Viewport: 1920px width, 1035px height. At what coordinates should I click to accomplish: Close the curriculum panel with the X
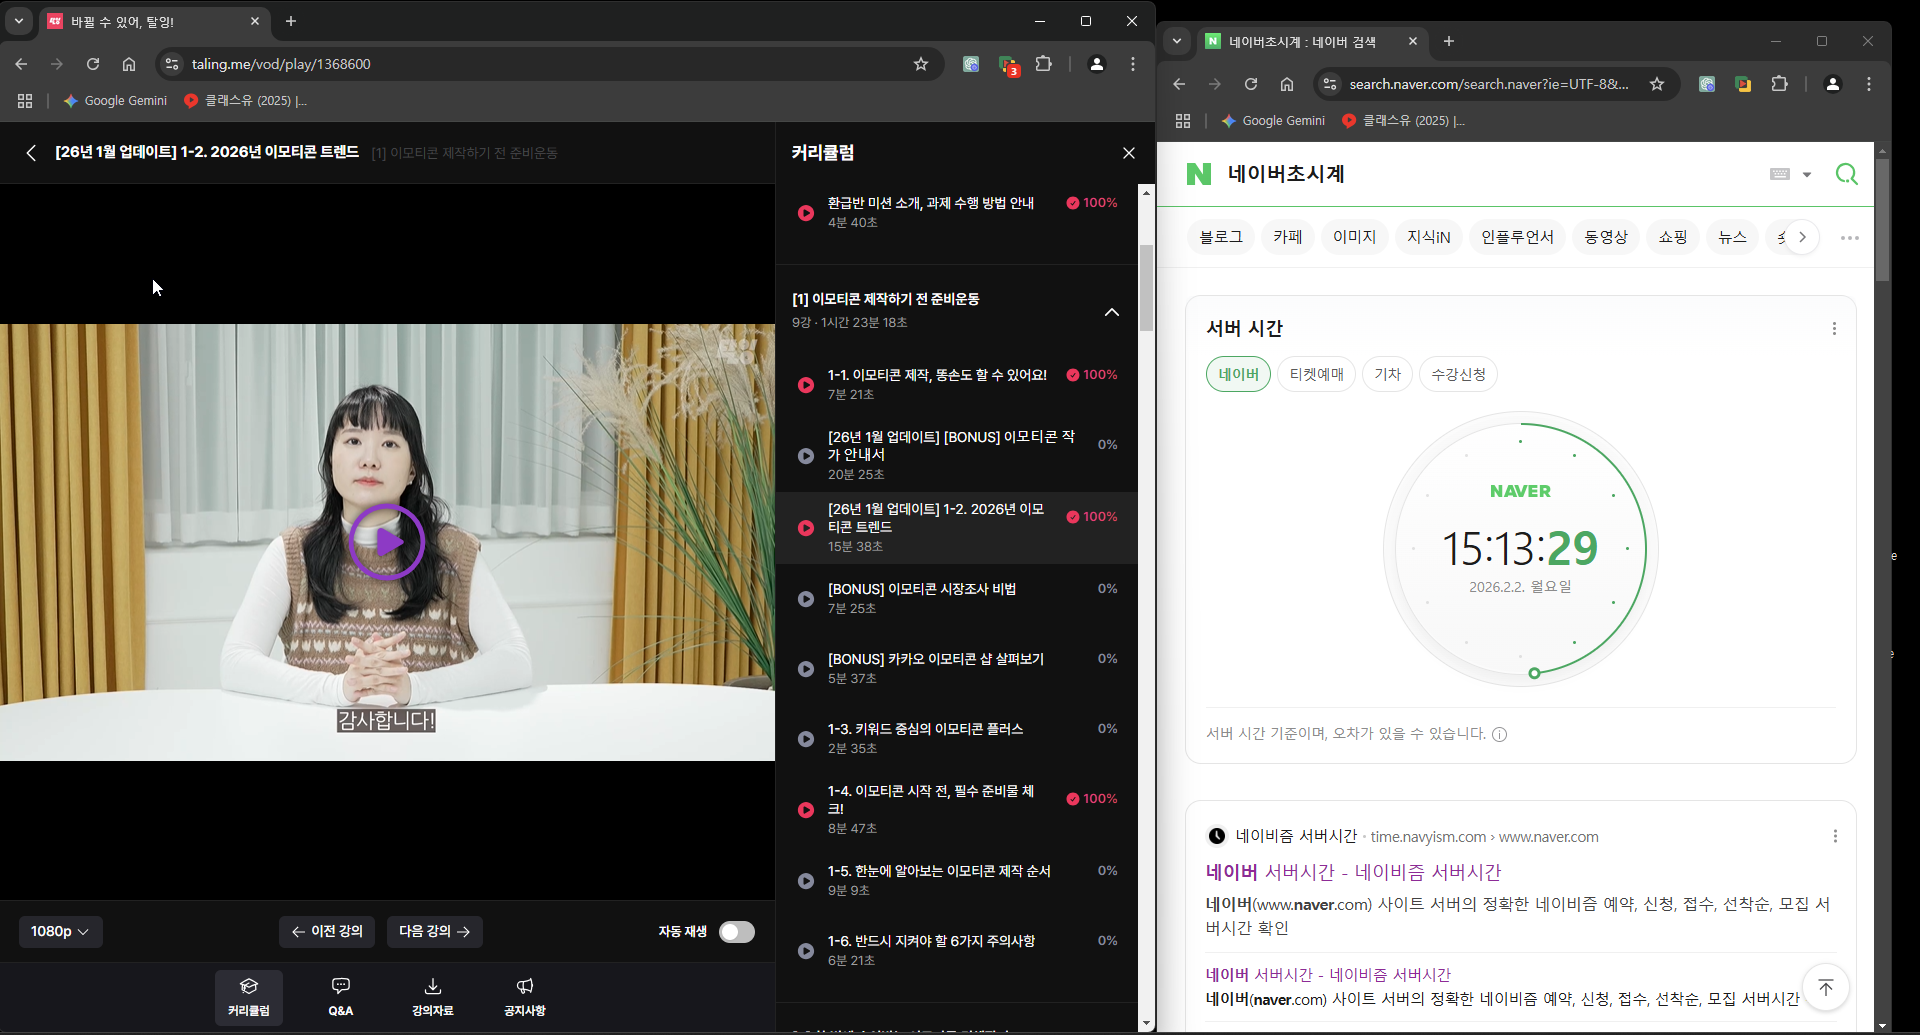1129,153
